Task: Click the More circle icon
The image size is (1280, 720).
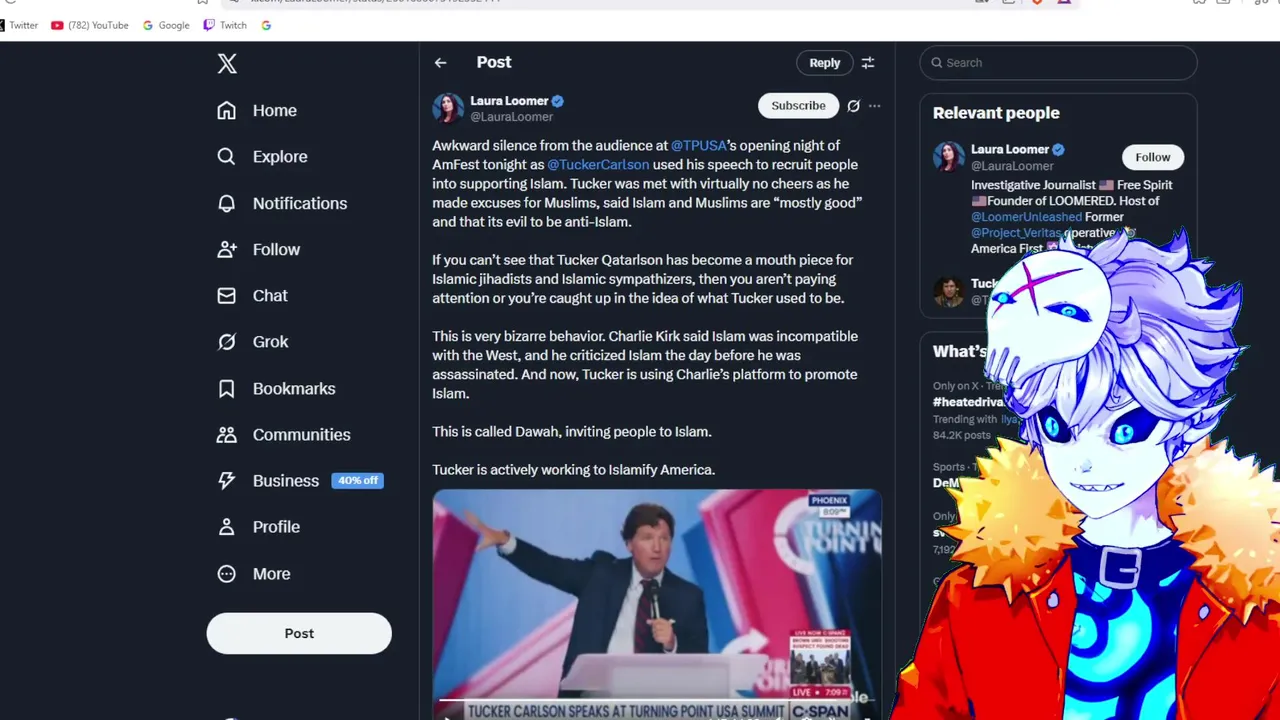Action: 227,573
